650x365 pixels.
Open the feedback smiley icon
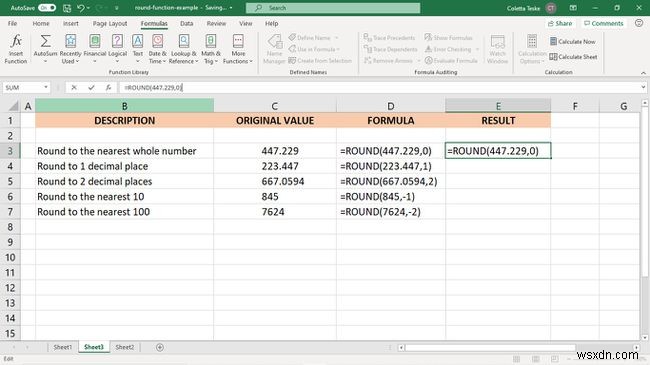(639, 23)
